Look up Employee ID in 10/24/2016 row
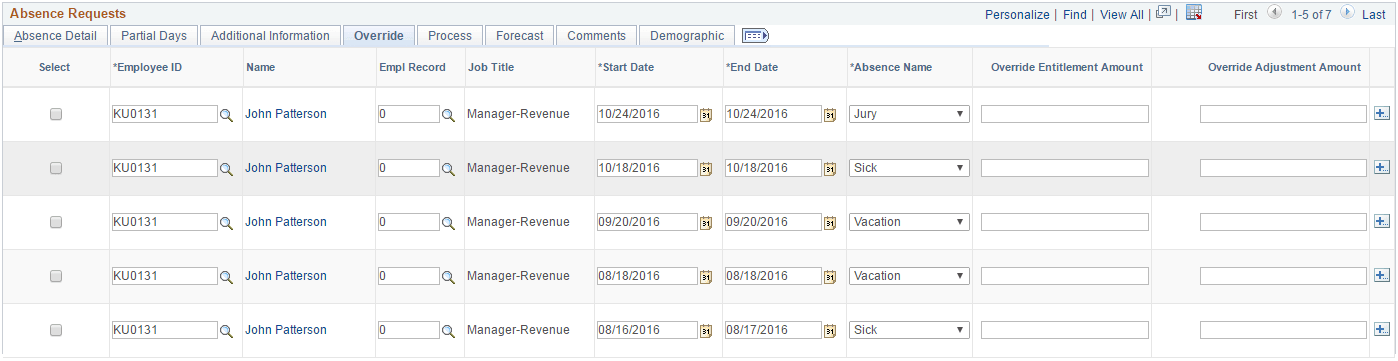Screen dimensions: 1398x361 [x=227, y=115]
